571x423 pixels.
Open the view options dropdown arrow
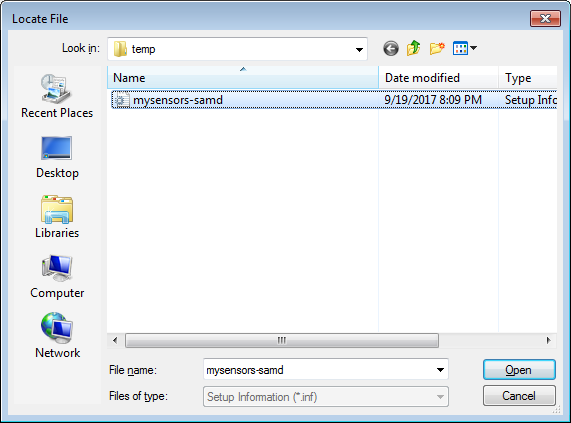[x=473, y=48]
